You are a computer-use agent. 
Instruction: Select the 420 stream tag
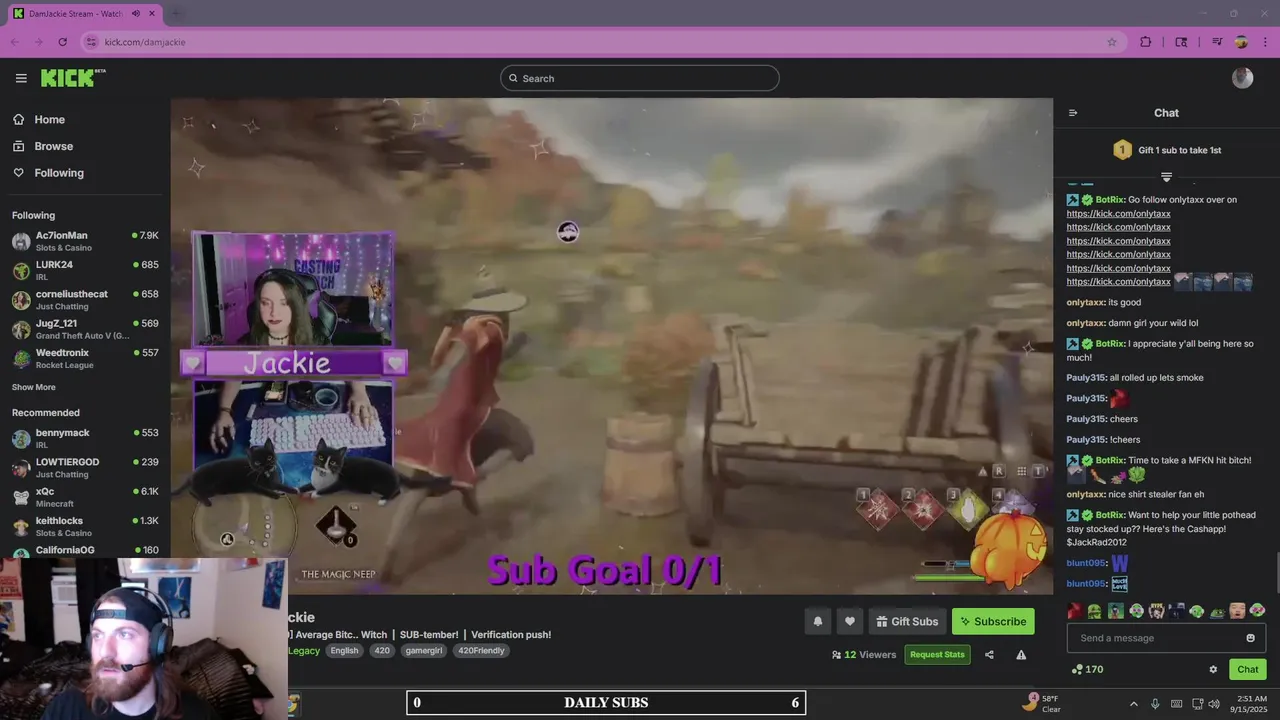pos(382,651)
